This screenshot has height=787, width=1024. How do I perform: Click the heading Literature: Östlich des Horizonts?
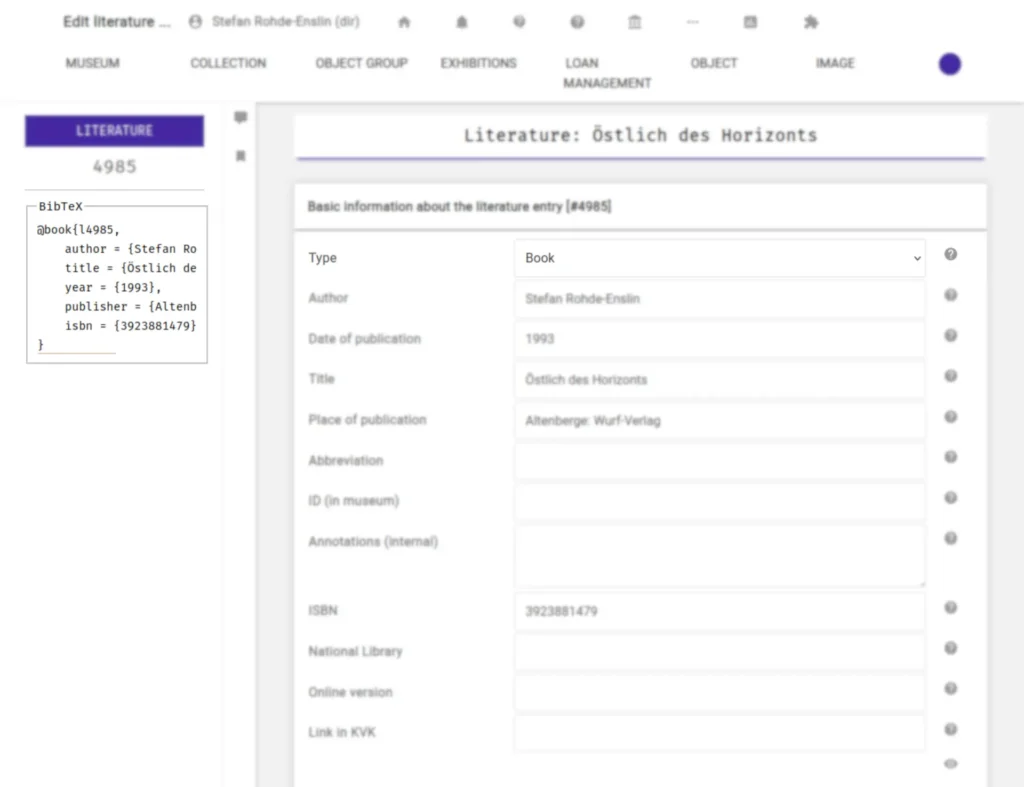[x=640, y=135]
